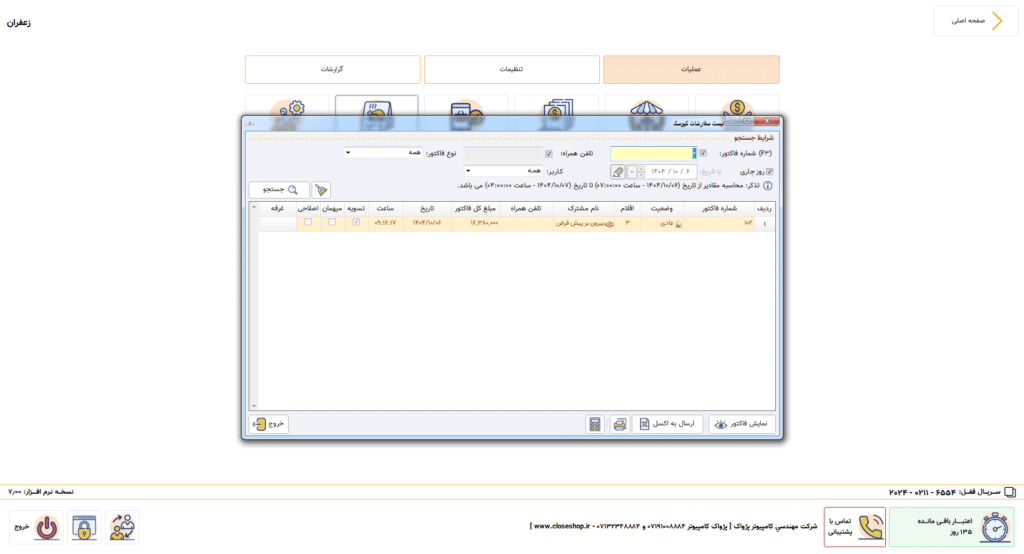
Task: Click the lock screen icon in footer
Action: [x=84, y=527]
